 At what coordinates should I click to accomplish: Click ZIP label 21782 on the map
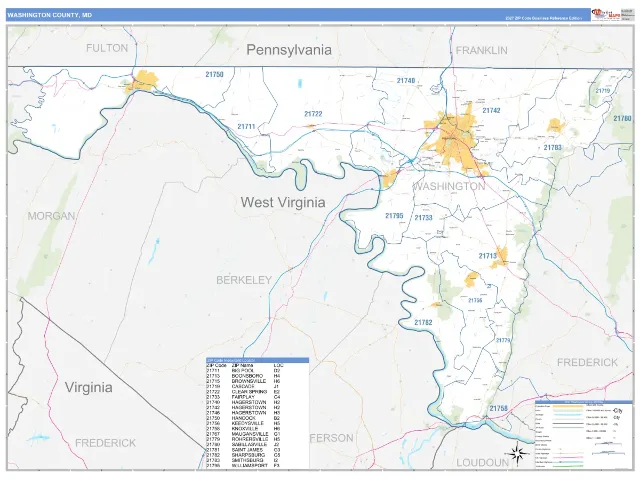[423, 322]
